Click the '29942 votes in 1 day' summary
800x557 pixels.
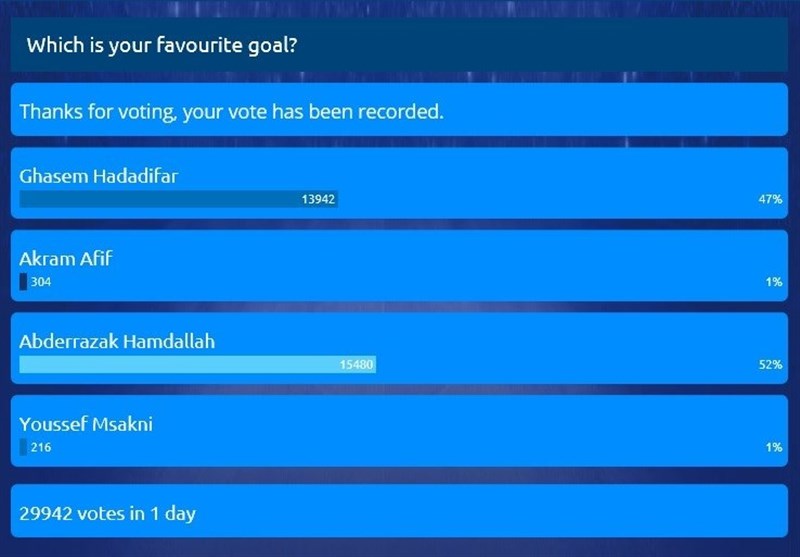click(x=108, y=514)
